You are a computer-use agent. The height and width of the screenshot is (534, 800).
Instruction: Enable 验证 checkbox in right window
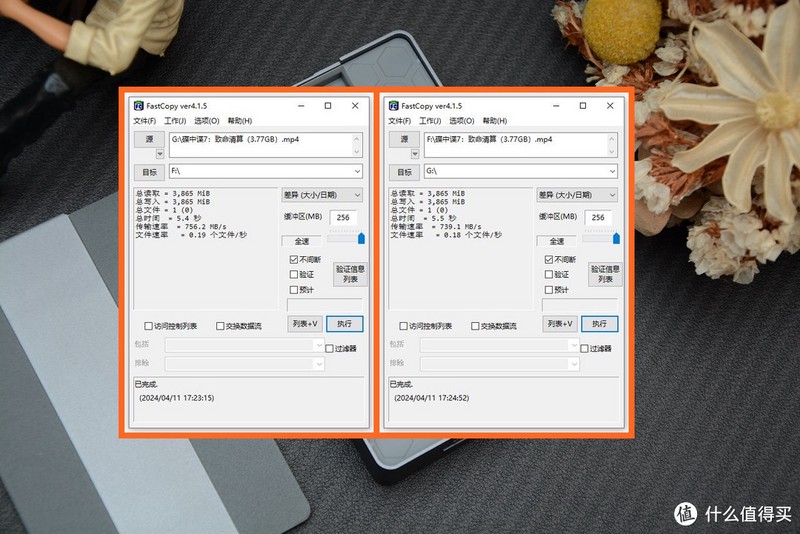pos(549,274)
